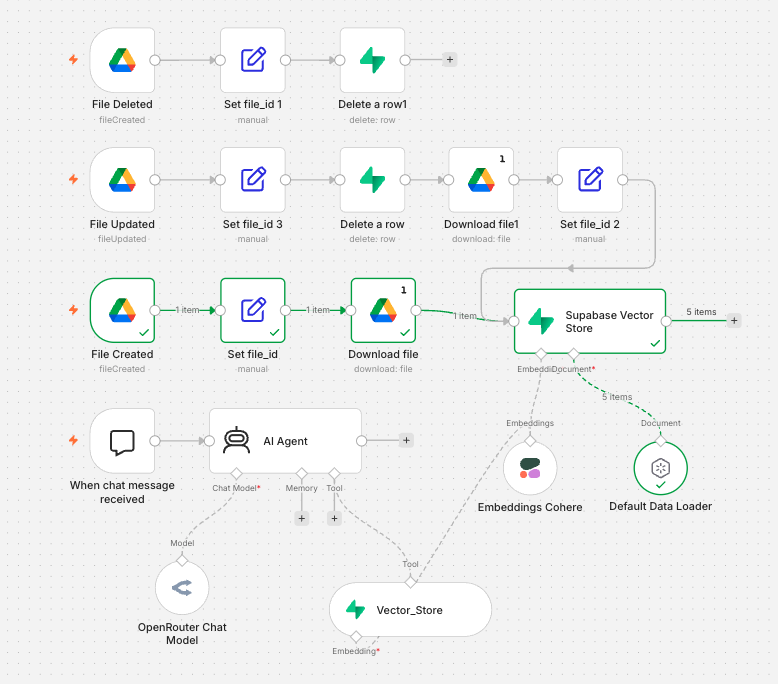This screenshot has width=778, height=684.
Task: Select the "1 item" label after File Created
Action: click(x=187, y=310)
